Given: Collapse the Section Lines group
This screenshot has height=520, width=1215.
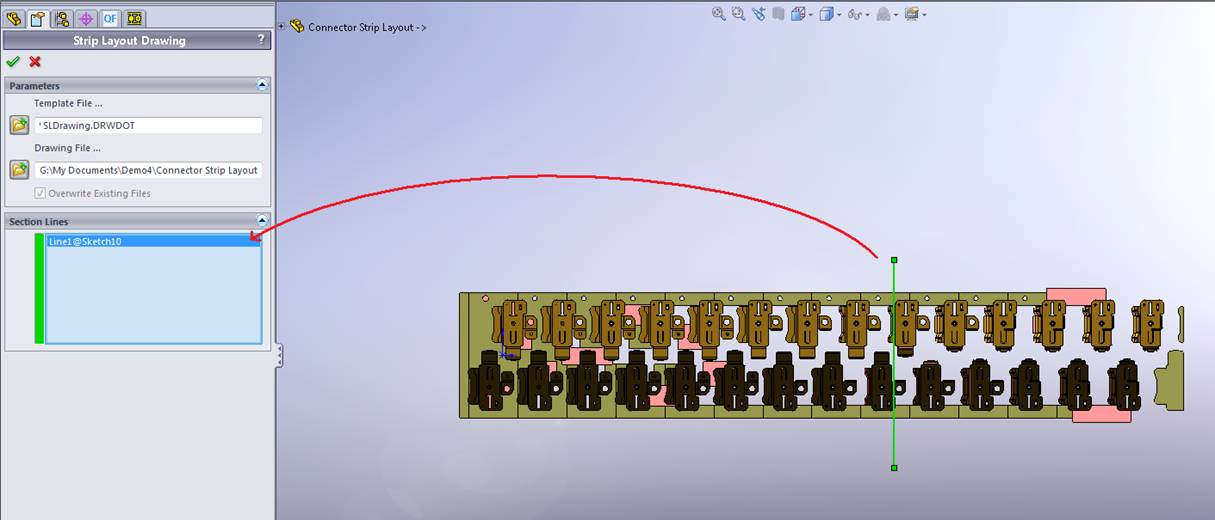Looking at the screenshot, I should pyautogui.click(x=262, y=221).
